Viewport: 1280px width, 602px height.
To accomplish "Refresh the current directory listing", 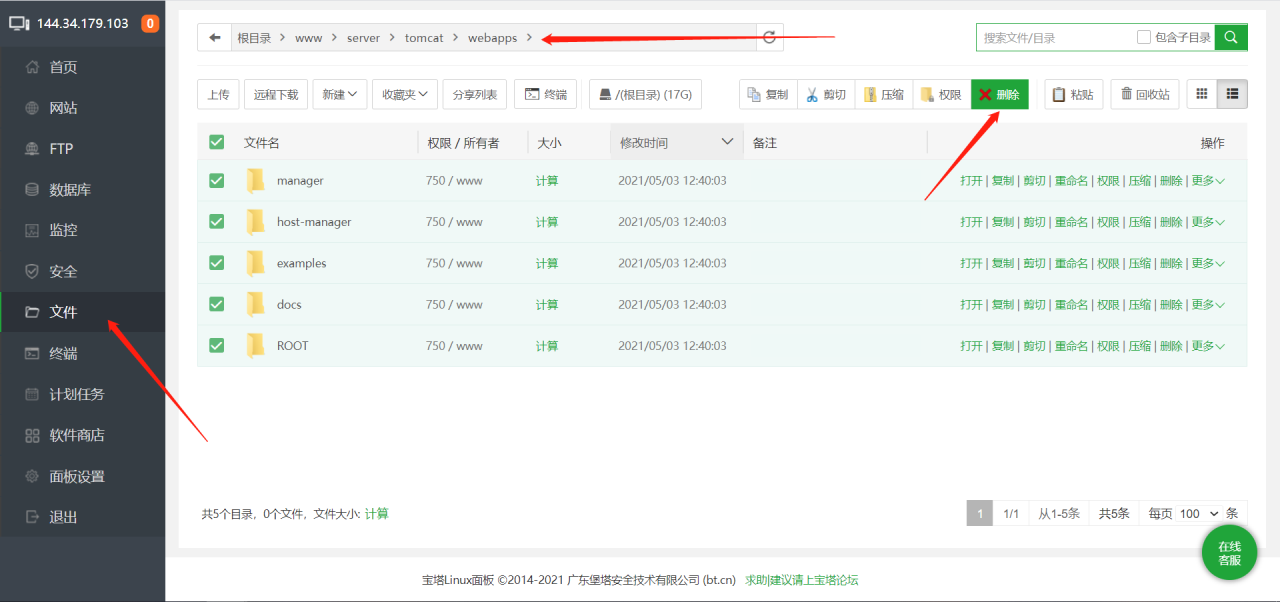I will coord(769,38).
